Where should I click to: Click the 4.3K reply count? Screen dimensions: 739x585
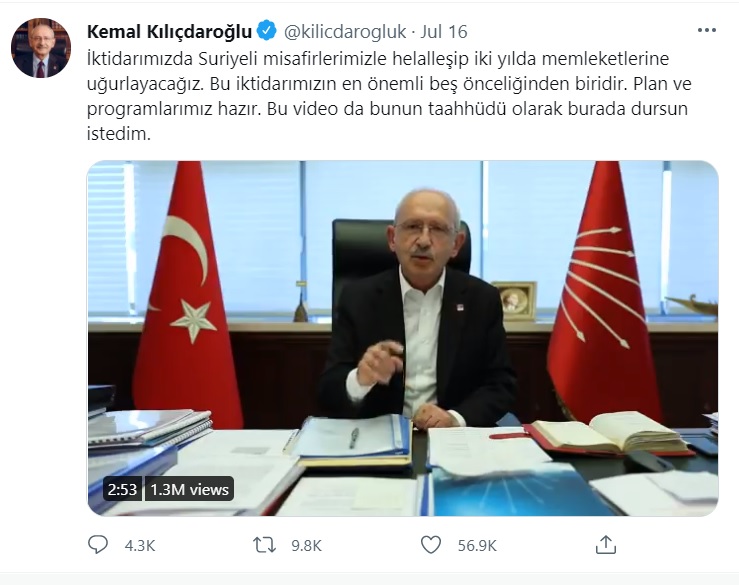point(140,546)
